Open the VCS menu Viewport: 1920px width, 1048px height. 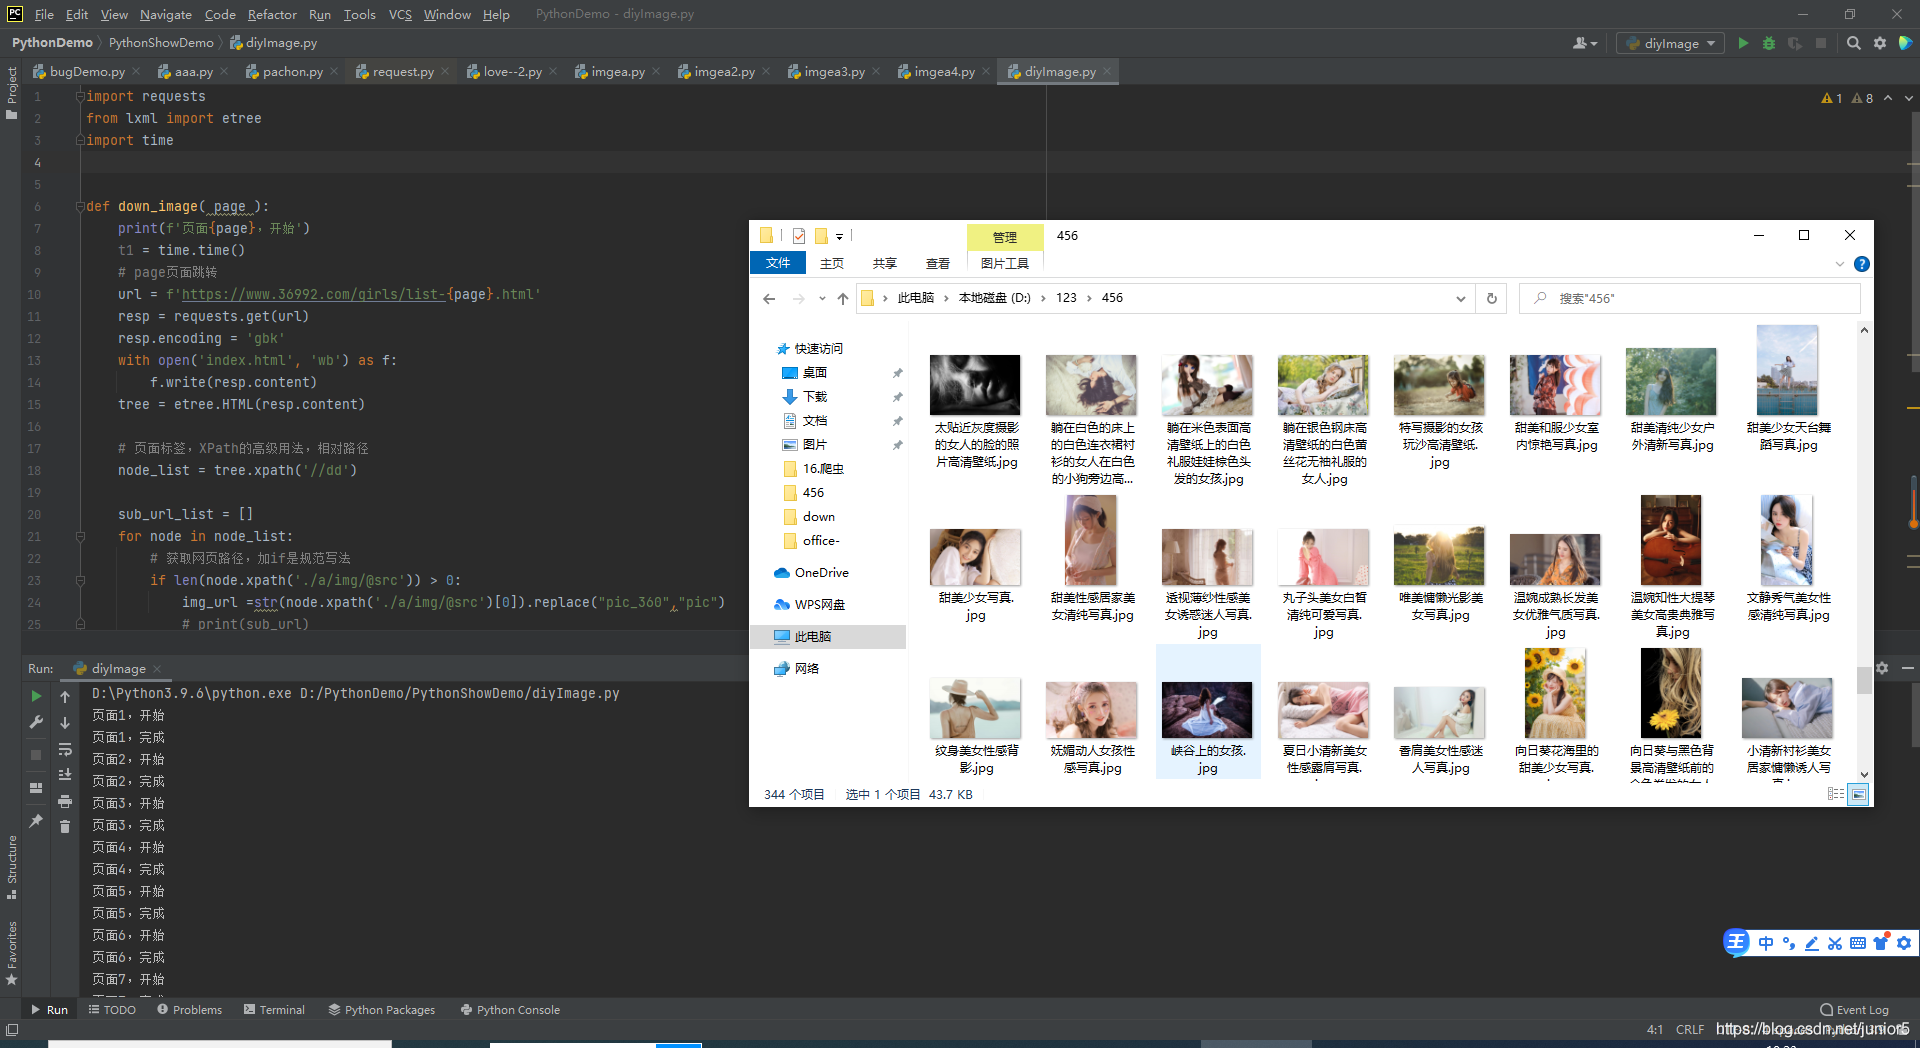400,14
